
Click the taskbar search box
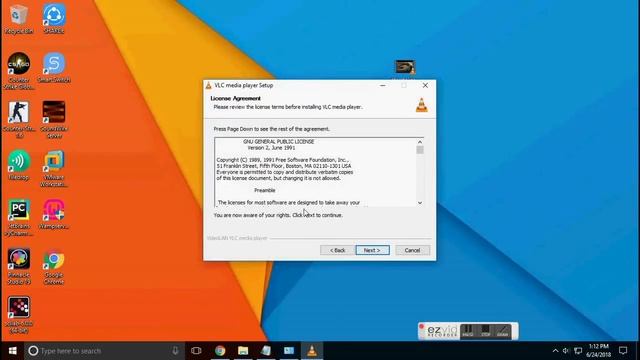(x=104, y=351)
